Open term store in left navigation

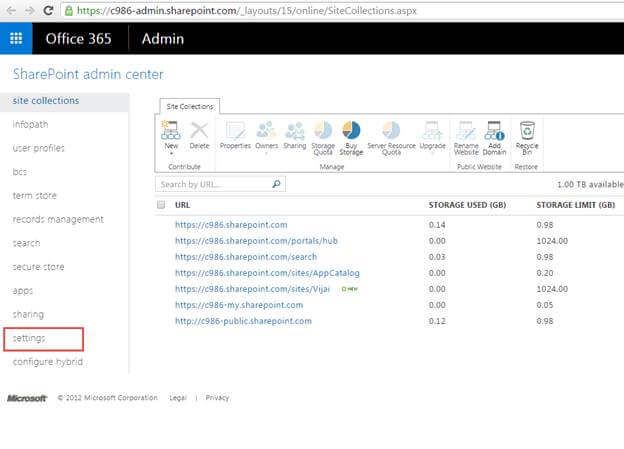[x=35, y=195]
